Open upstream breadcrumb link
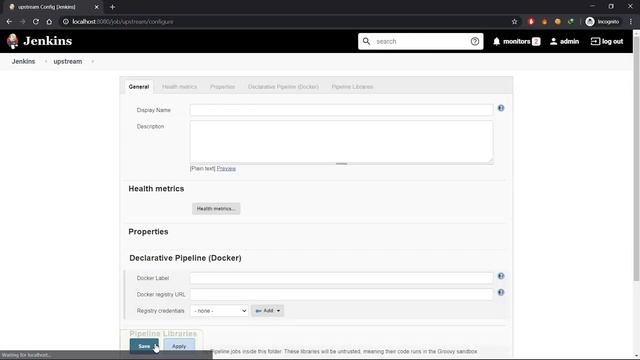The width and height of the screenshot is (640, 360). [68, 62]
